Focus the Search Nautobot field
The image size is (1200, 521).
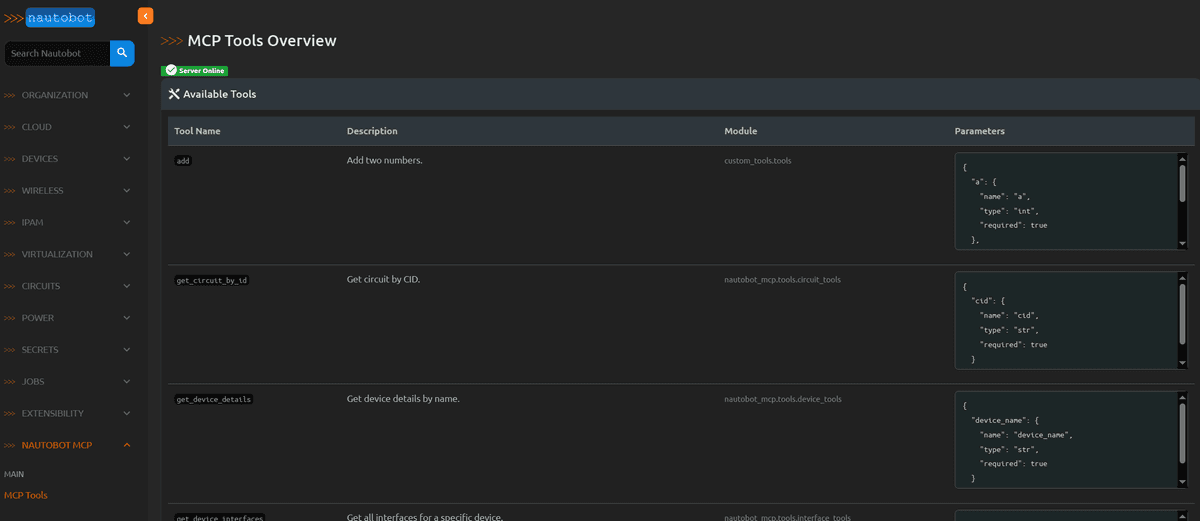[x=57, y=53]
